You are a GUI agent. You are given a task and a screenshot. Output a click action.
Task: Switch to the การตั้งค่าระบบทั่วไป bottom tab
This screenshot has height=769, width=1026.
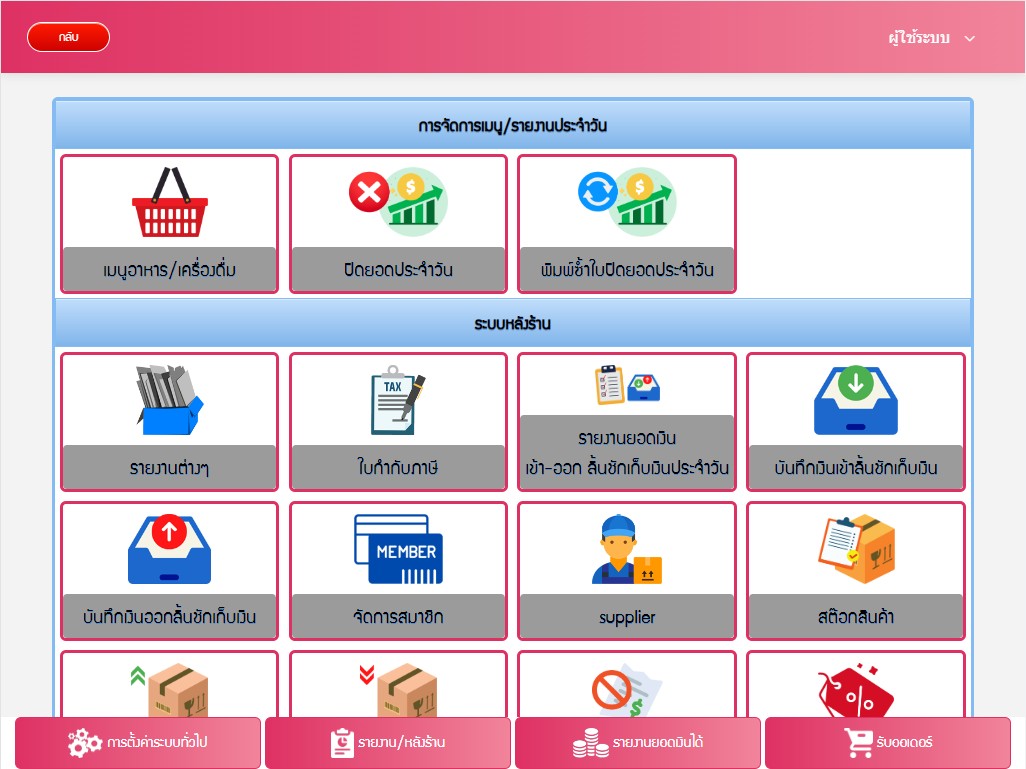pos(138,743)
